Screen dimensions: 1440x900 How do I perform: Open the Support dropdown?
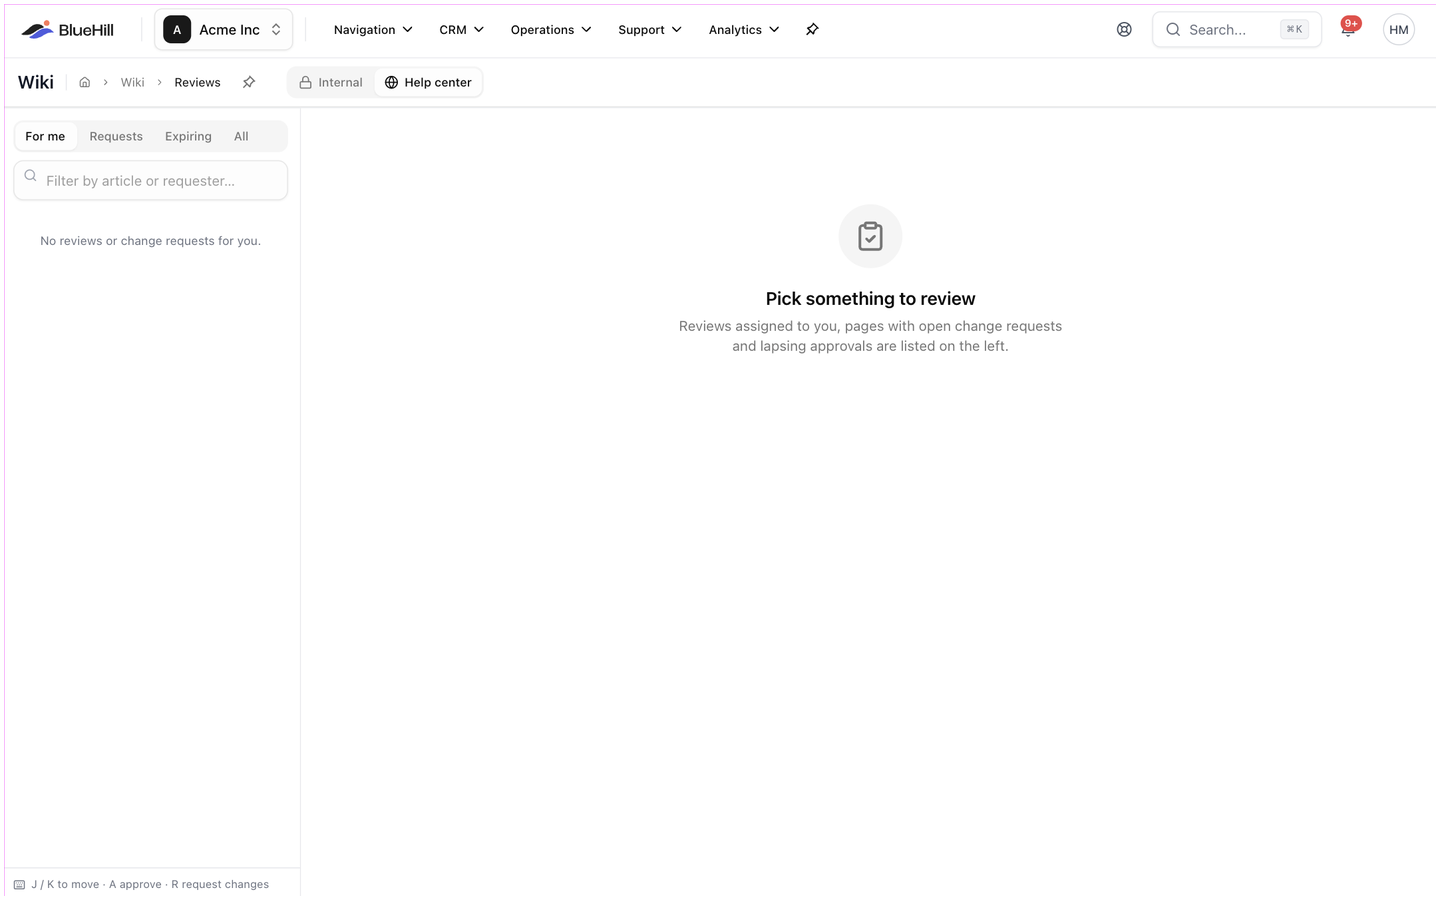coord(650,30)
